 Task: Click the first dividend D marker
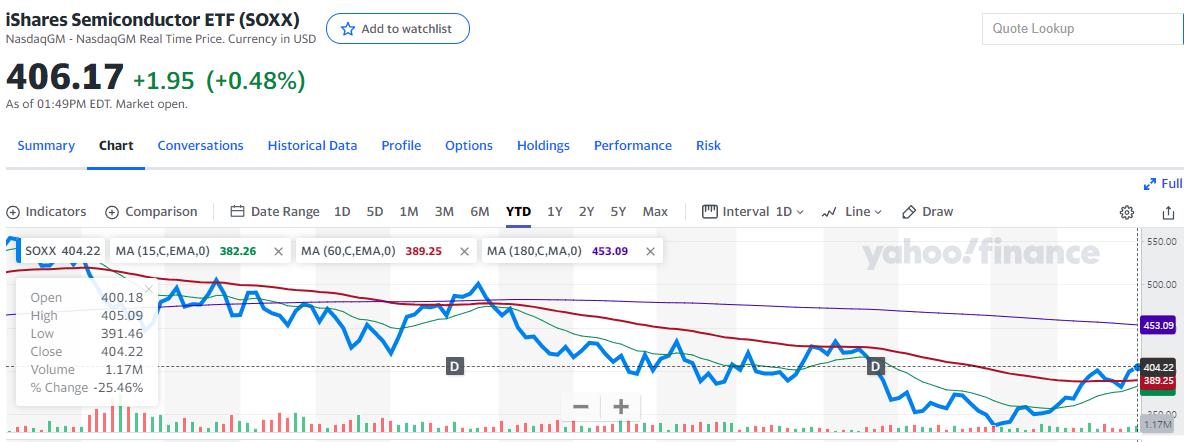(455, 366)
